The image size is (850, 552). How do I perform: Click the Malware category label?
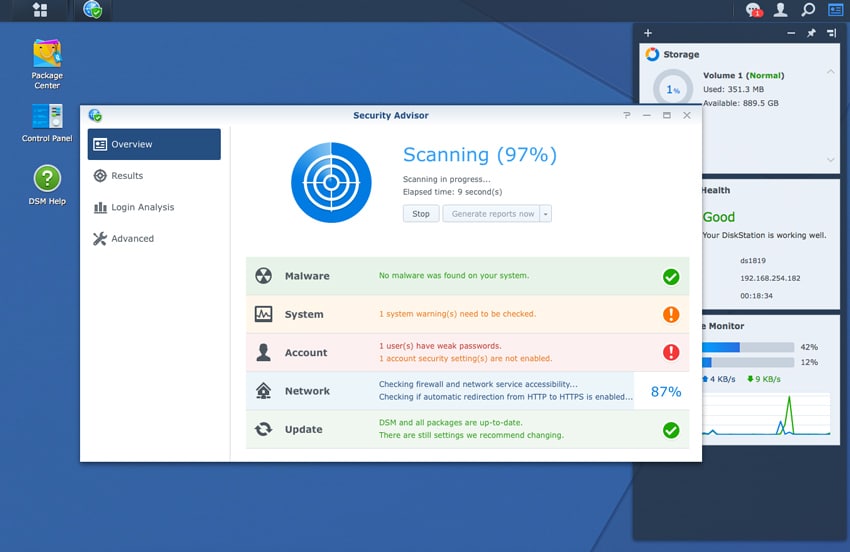[307, 276]
